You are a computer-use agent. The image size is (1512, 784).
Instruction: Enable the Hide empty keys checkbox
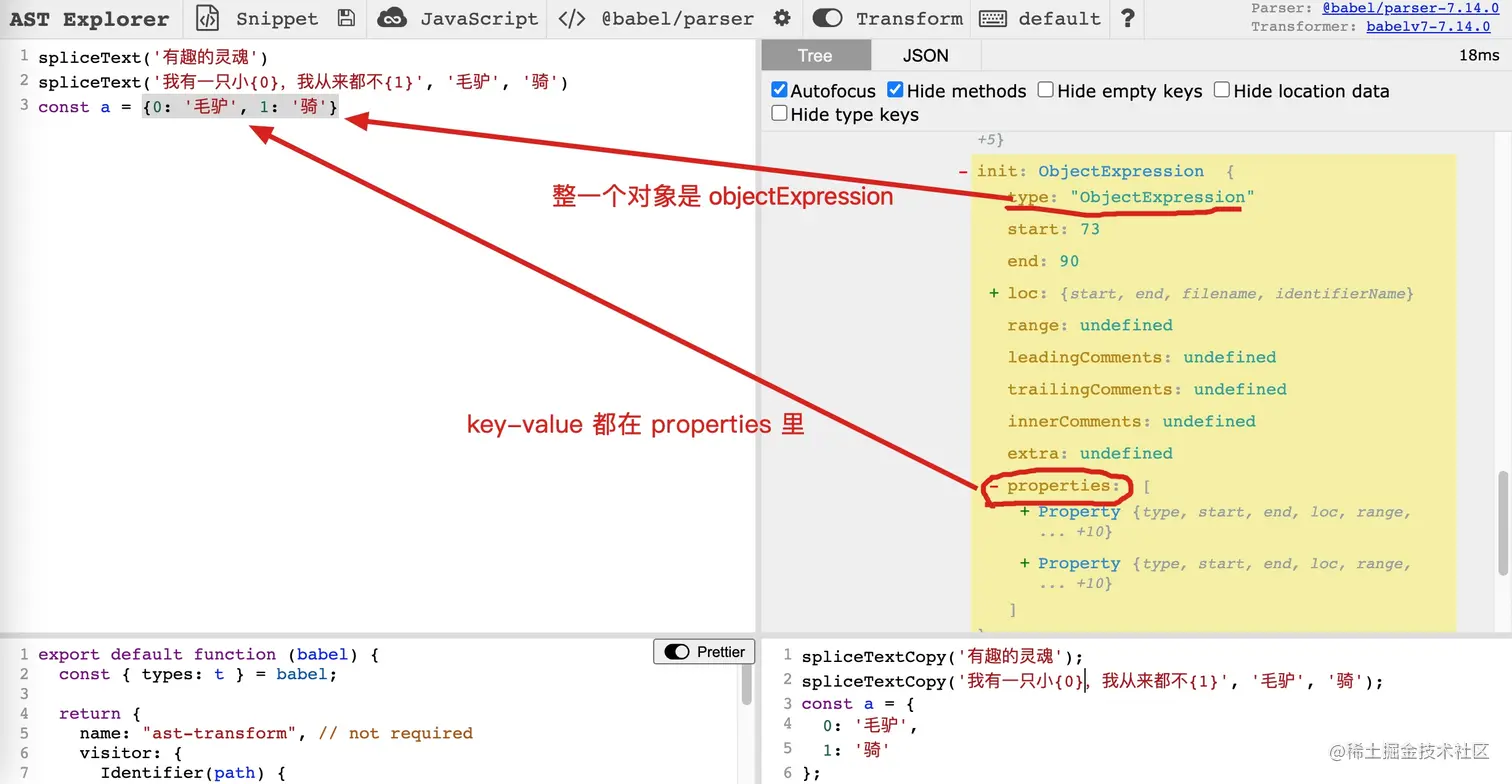tap(1046, 90)
